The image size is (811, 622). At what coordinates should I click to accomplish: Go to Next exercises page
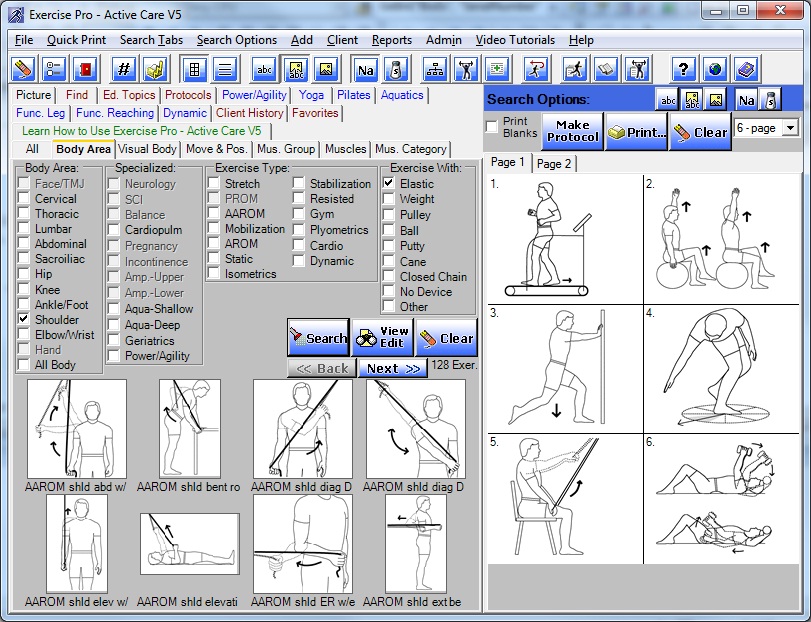click(393, 368)
